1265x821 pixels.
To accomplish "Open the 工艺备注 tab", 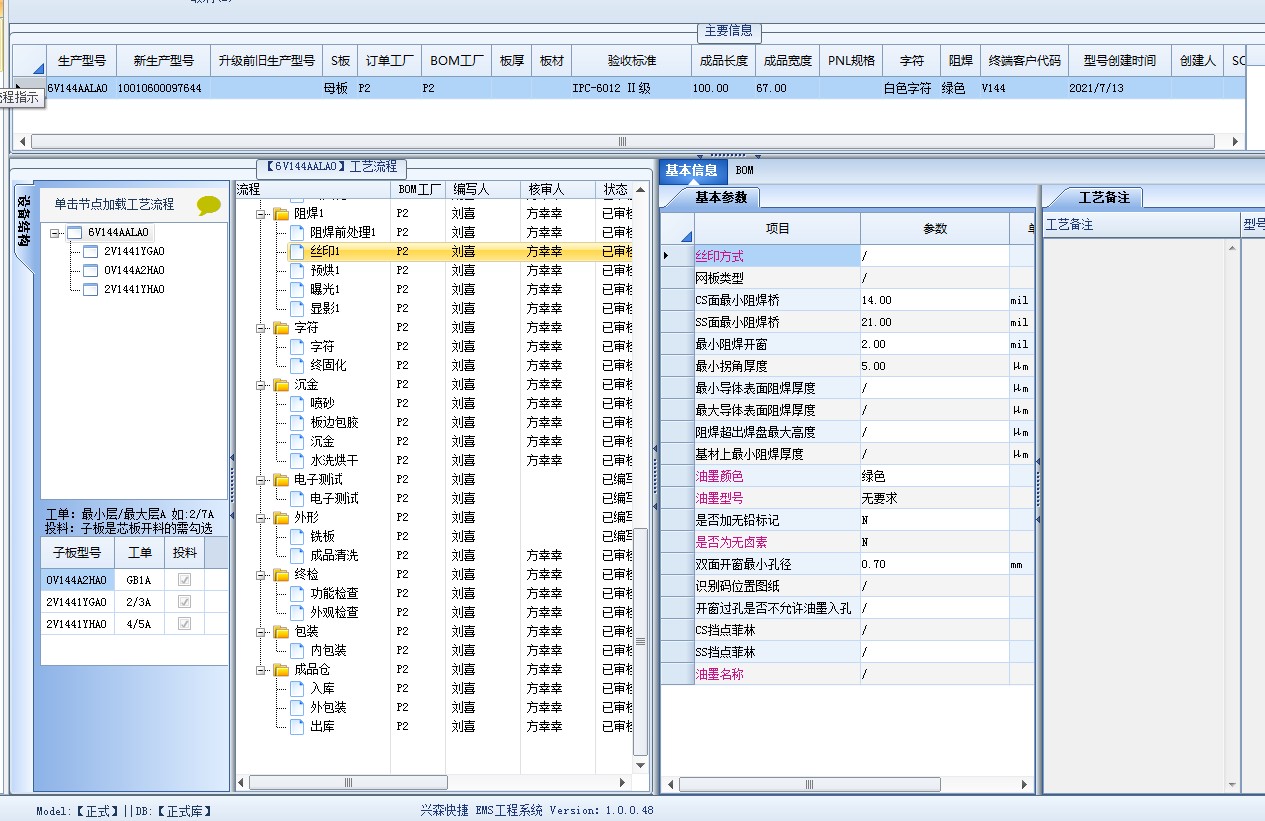I will (1104, 197).
